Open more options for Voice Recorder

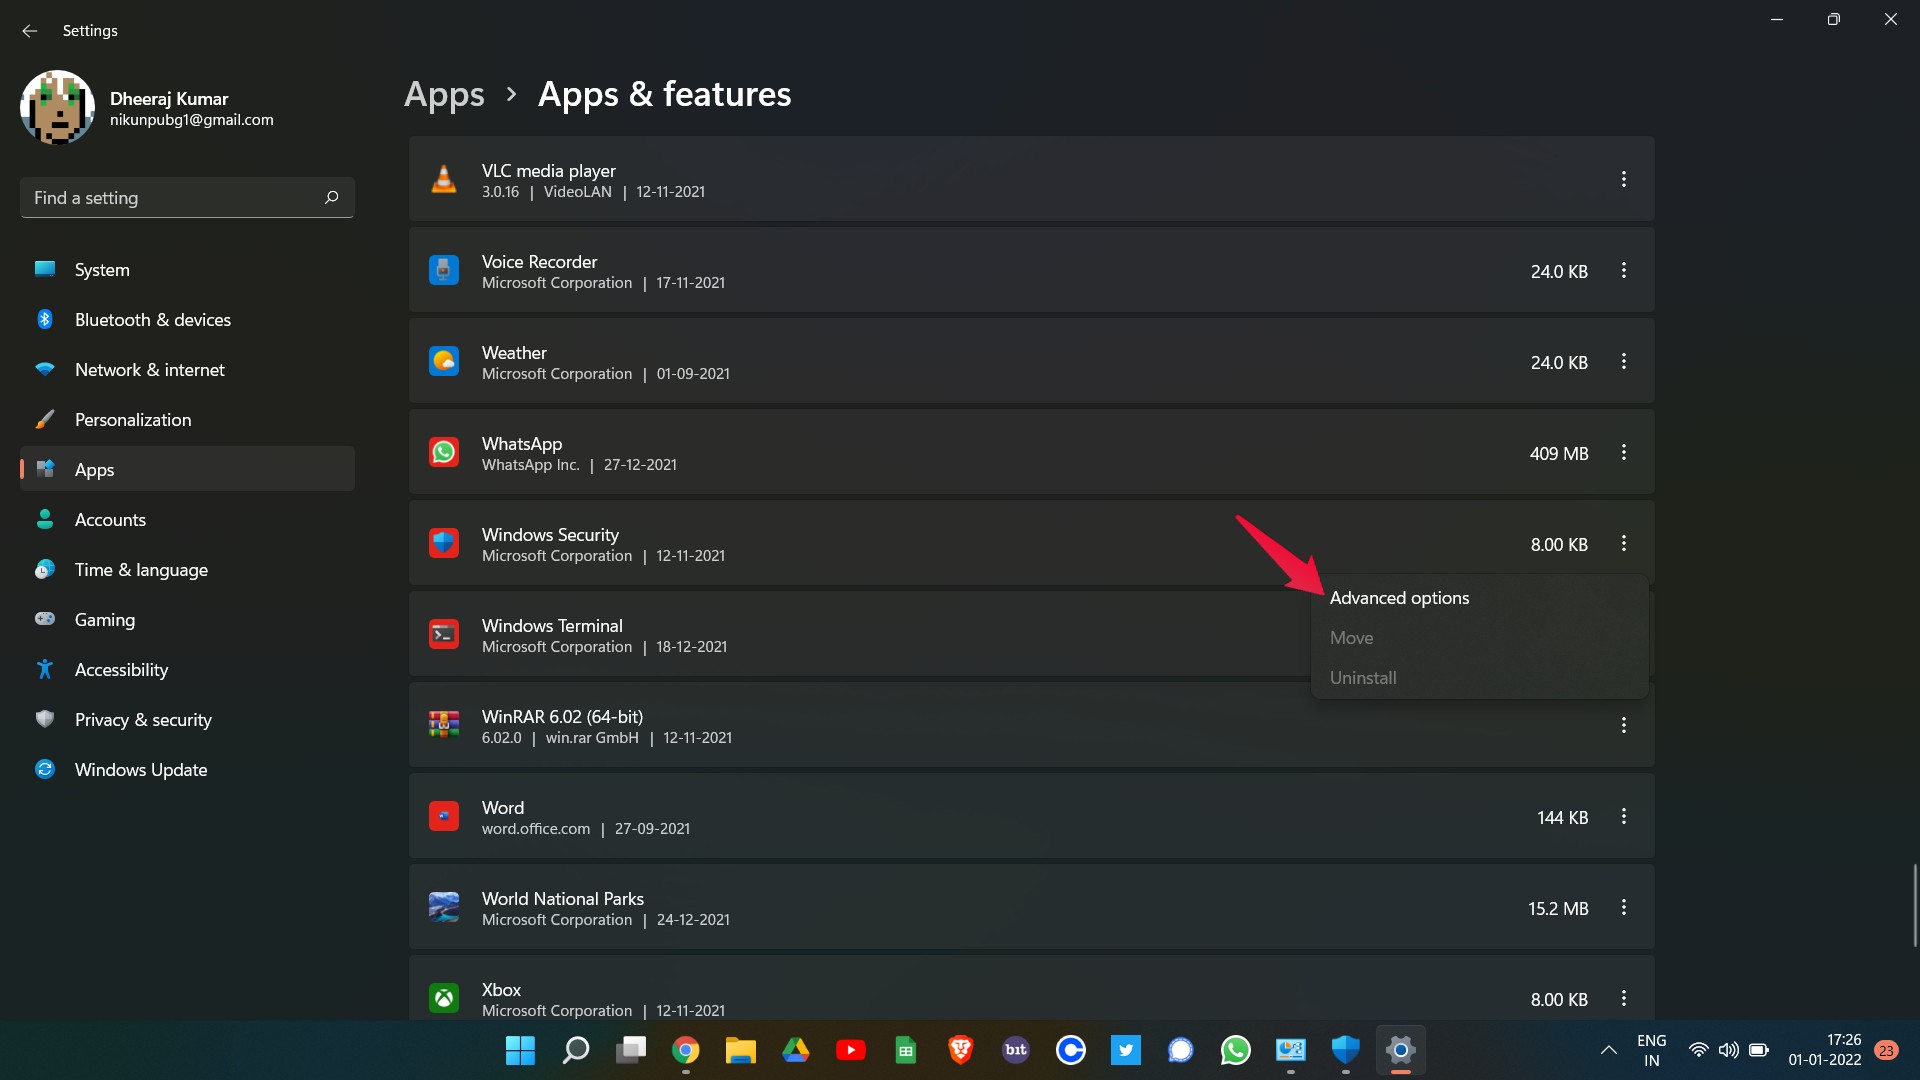[1624, 270]
